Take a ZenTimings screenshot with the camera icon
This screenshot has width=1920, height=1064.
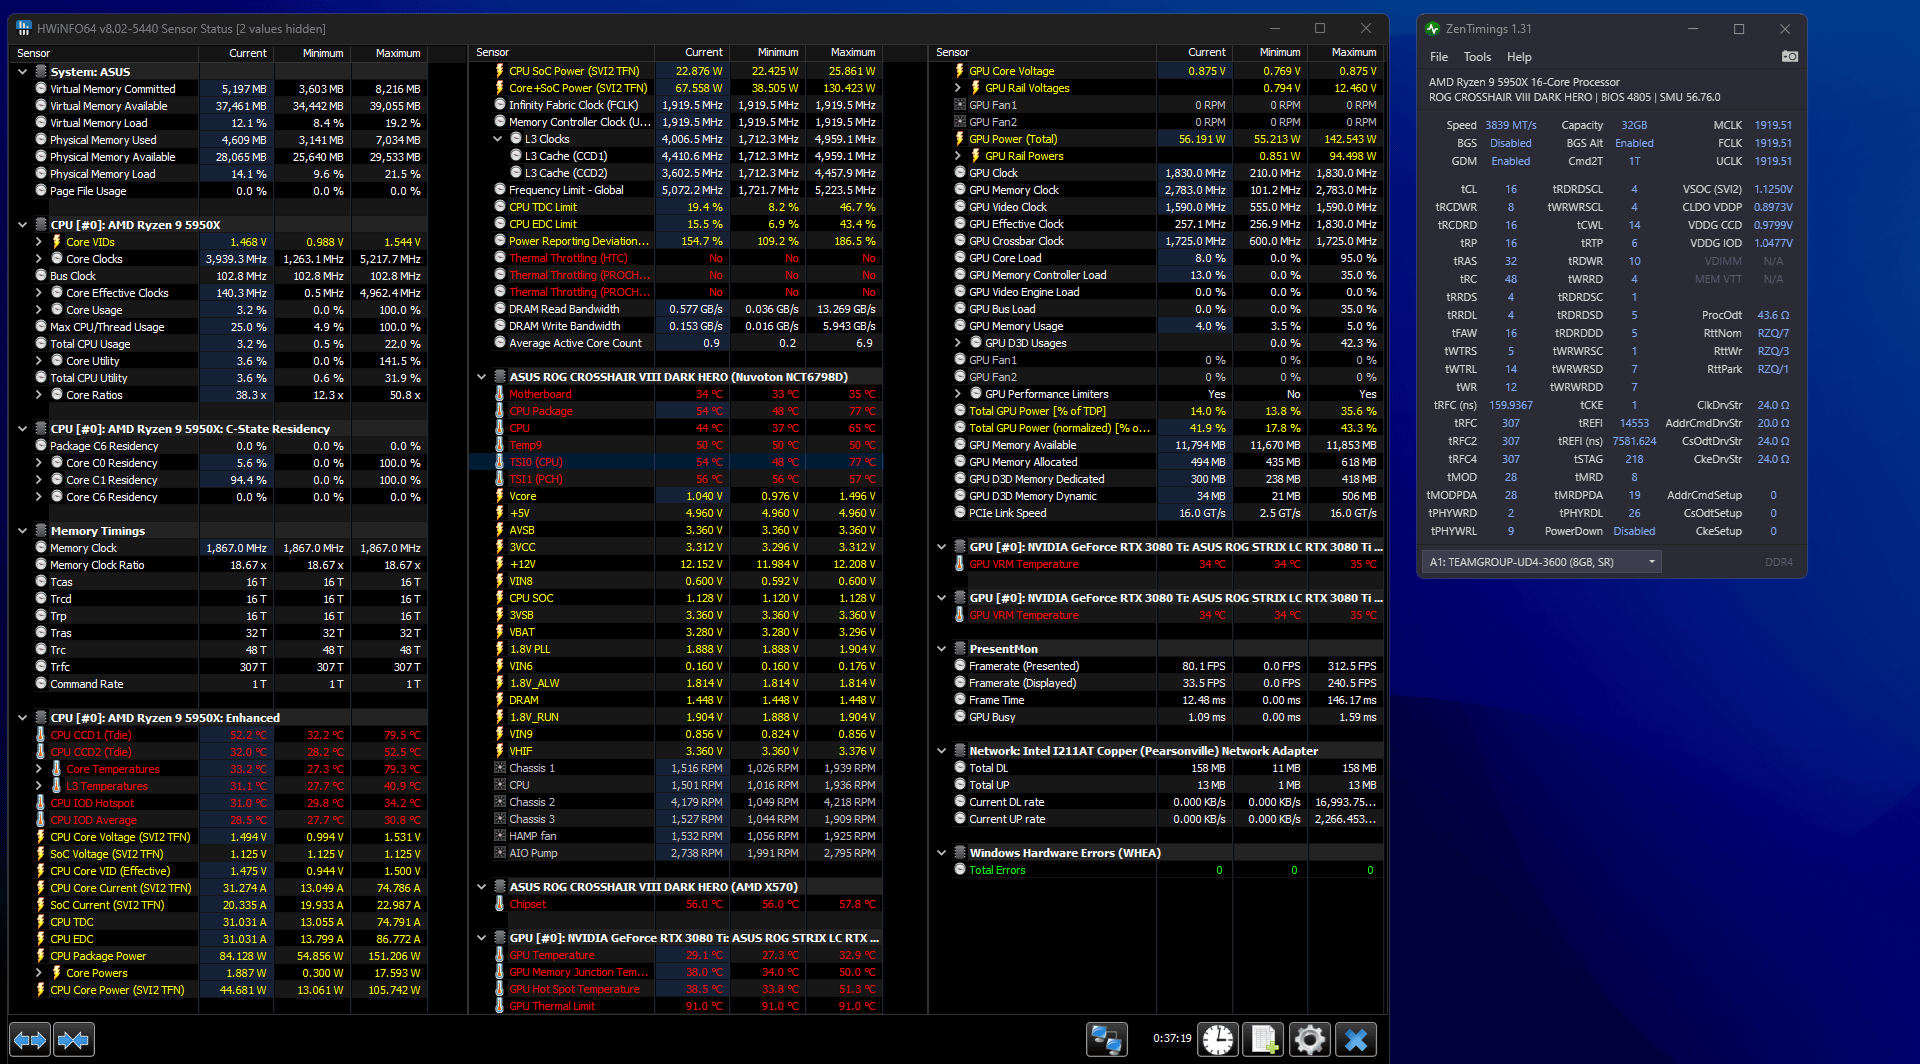coord(1790,57)
